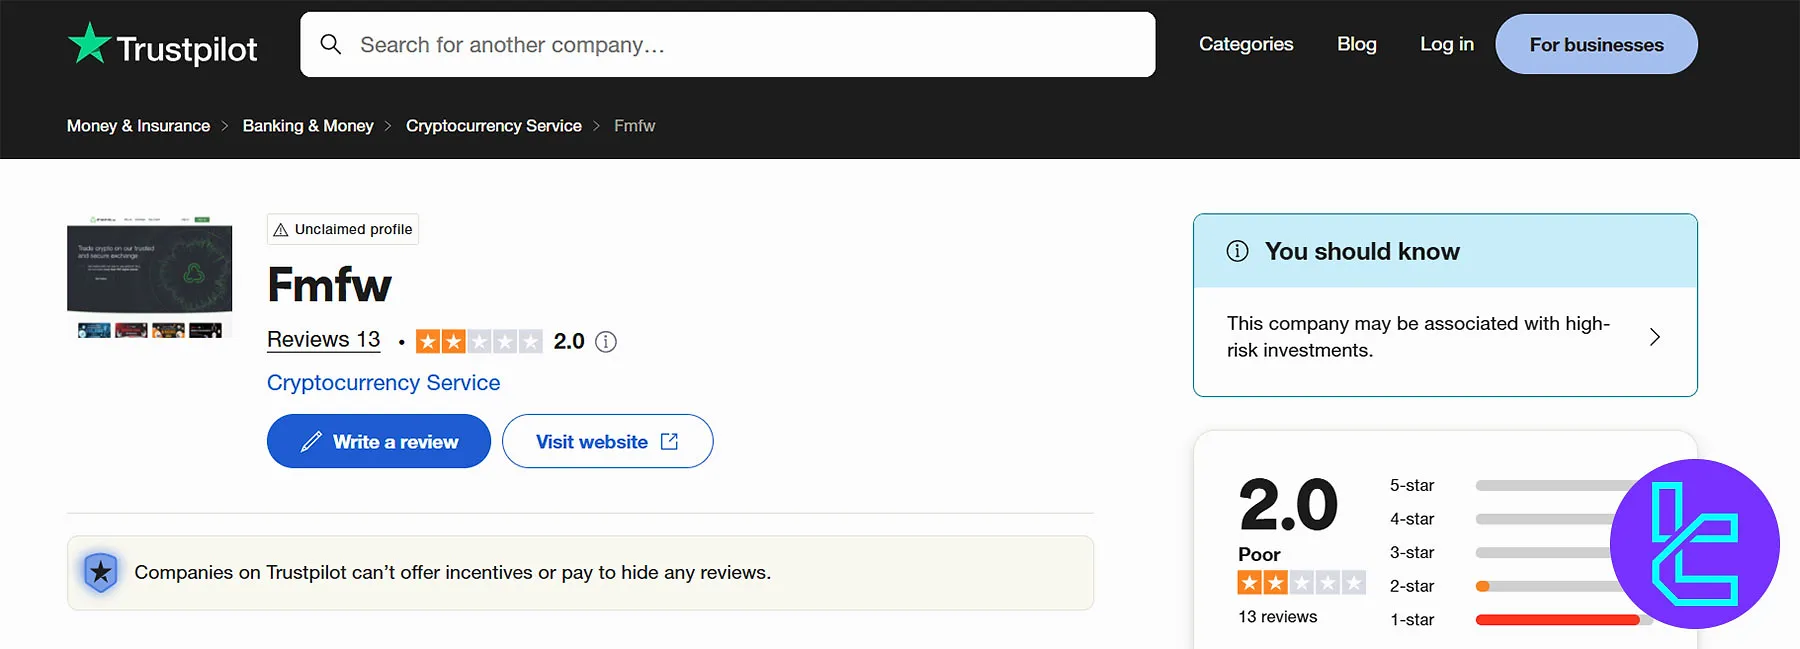This screenshot has width=1800, height=649.
Task: Click the info icon in You should know
Action: [x=1238, y=251]
